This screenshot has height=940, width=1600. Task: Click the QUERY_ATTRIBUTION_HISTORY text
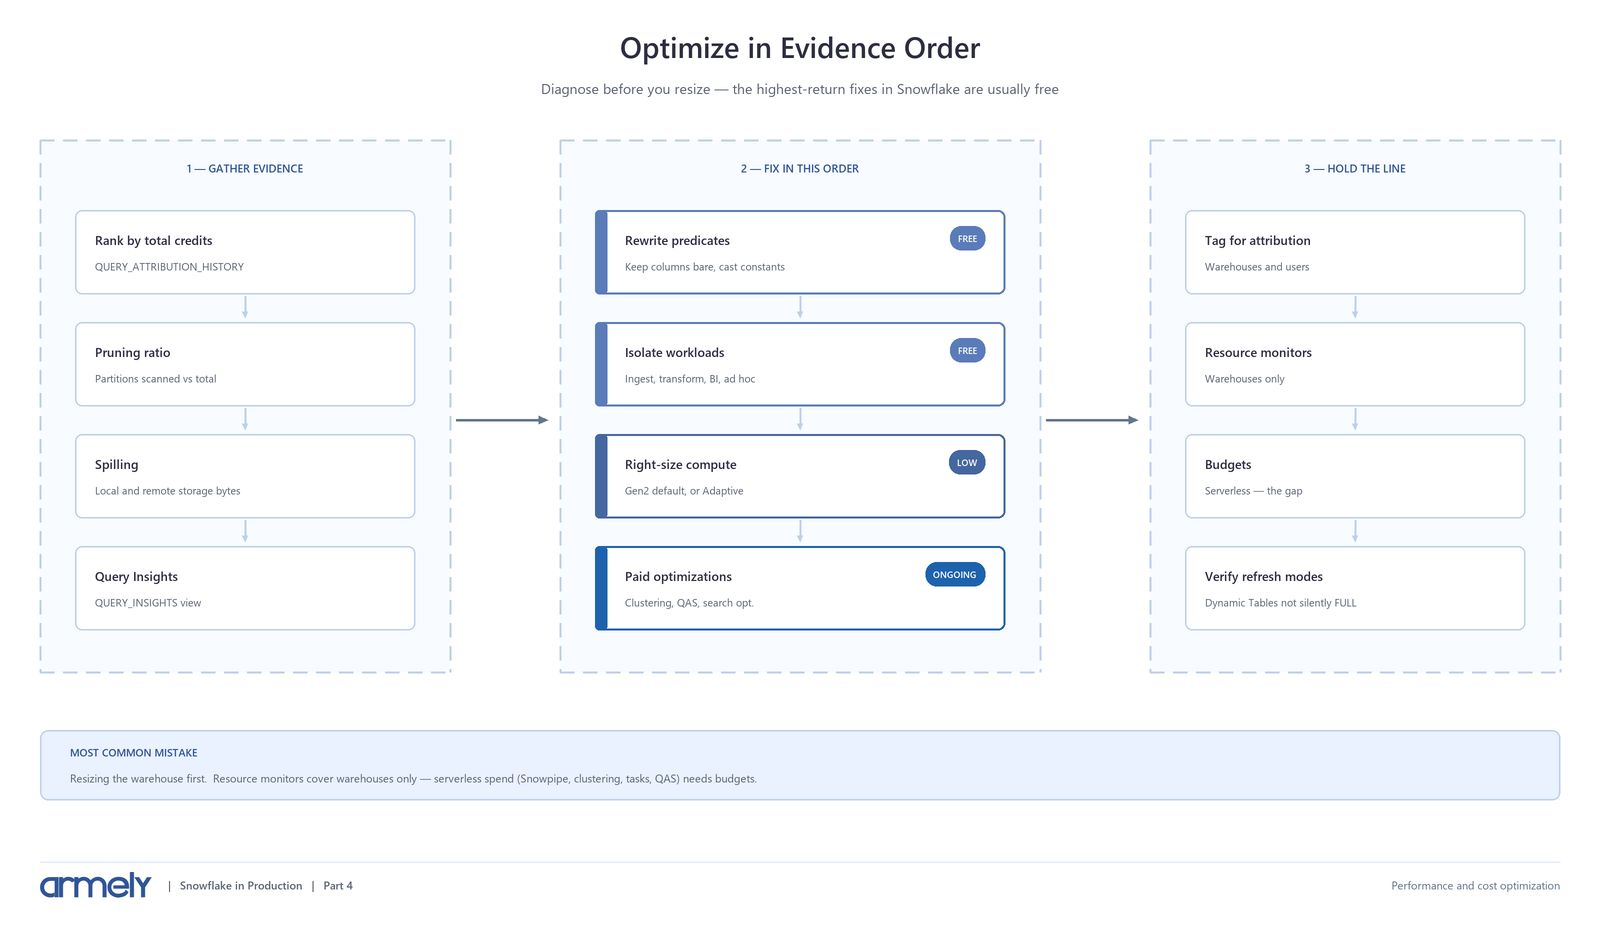[x=169, y=267]
